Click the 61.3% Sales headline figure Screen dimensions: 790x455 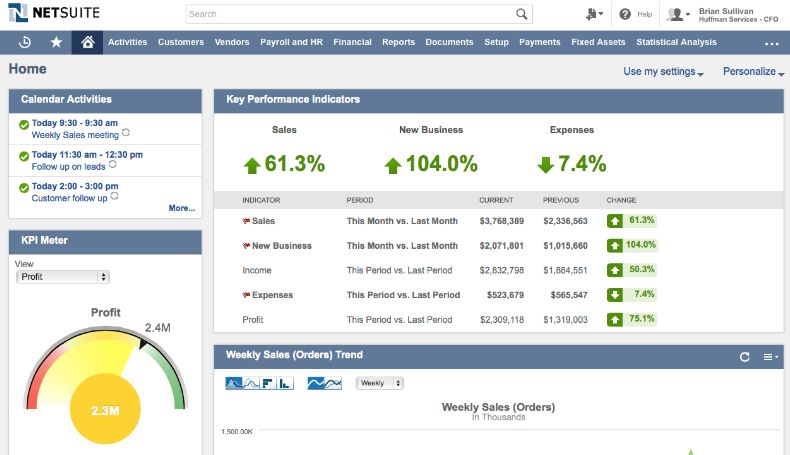[x=295, y=164]
